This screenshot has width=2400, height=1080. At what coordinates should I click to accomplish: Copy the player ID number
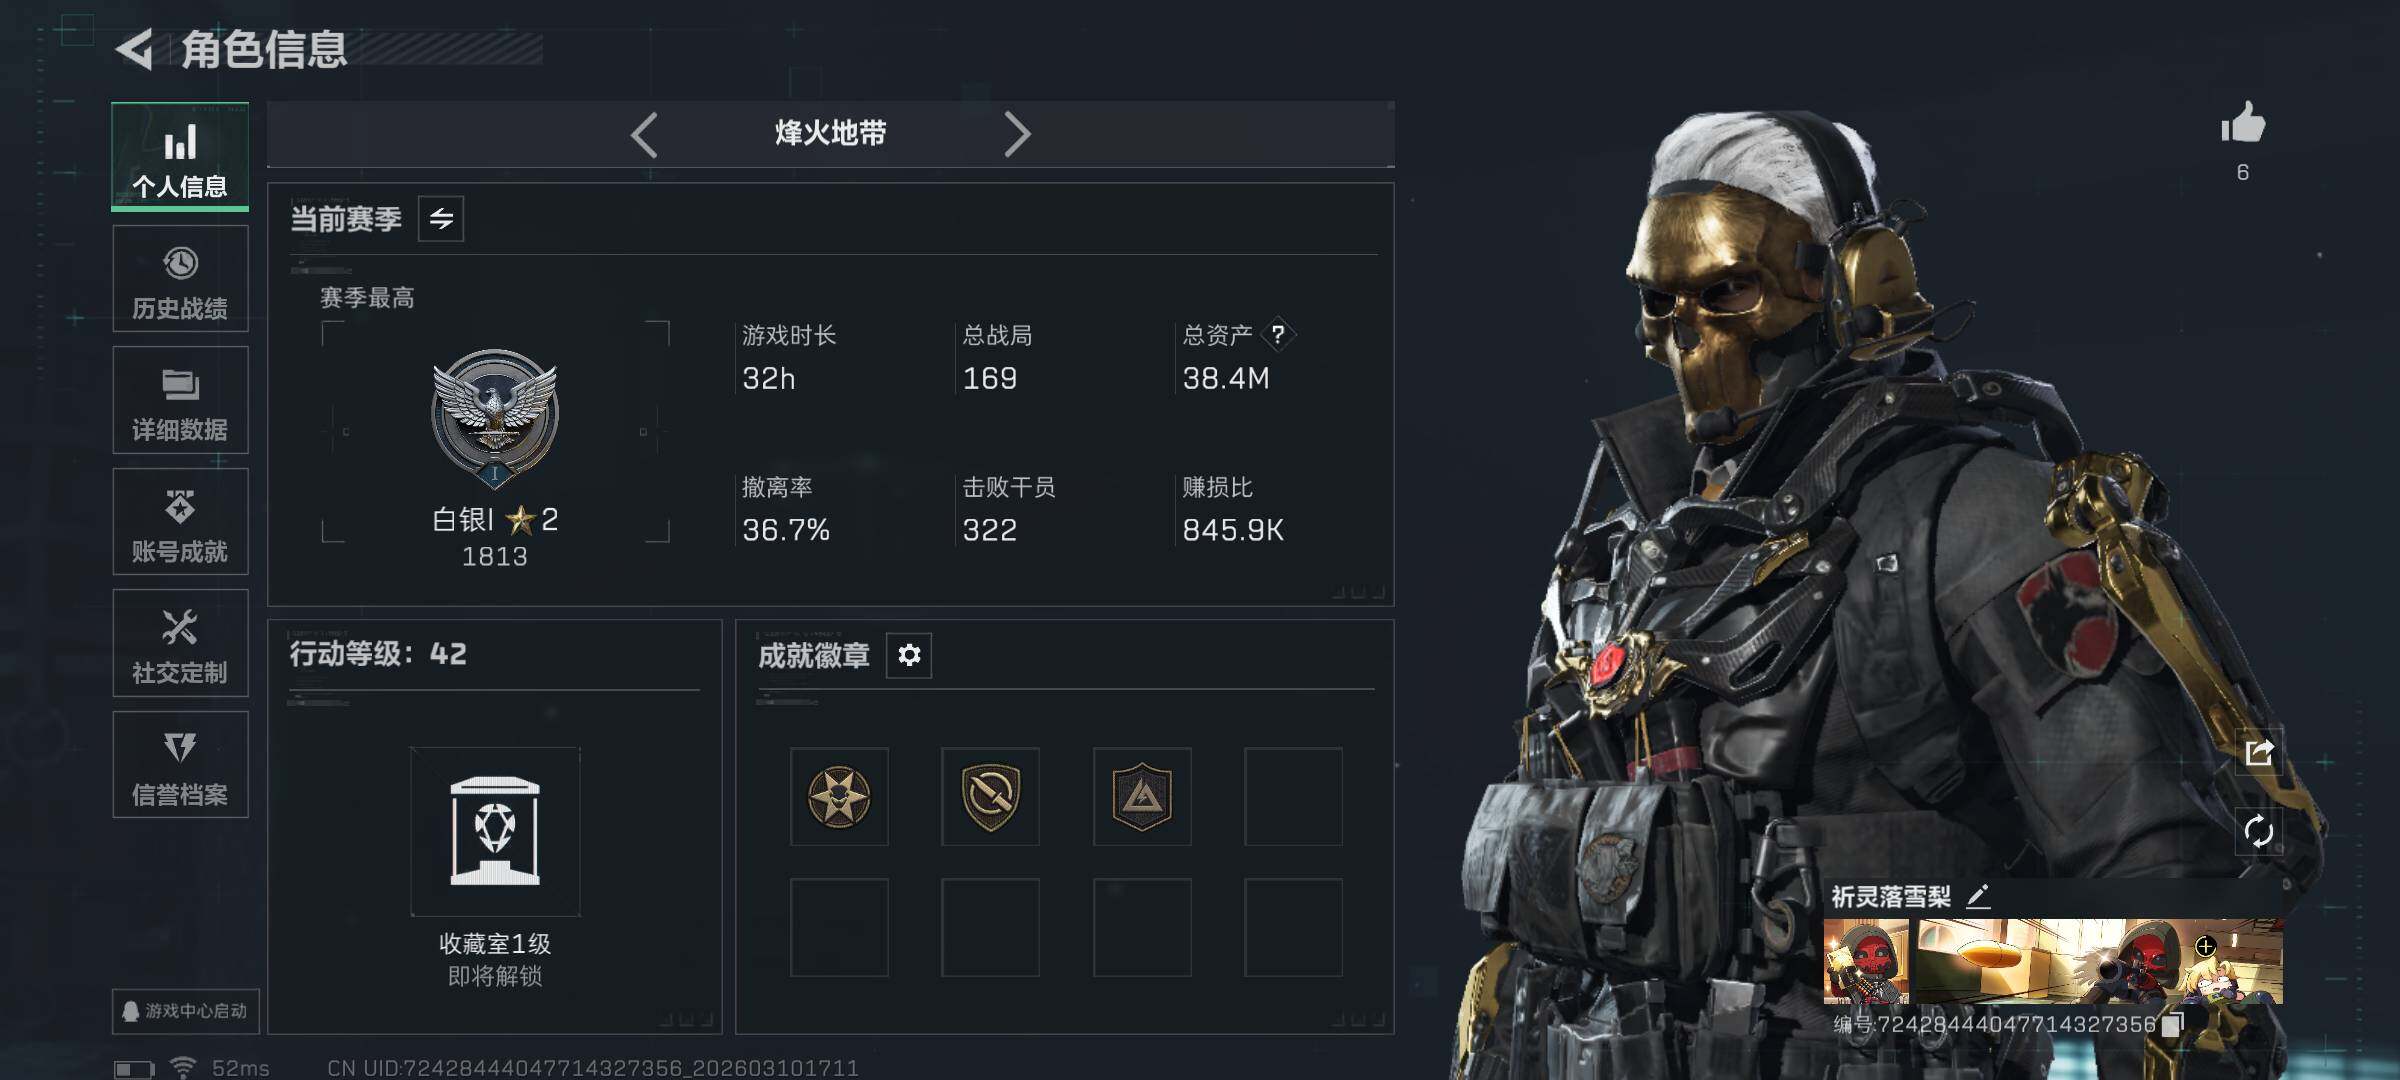(2171, 1025)
